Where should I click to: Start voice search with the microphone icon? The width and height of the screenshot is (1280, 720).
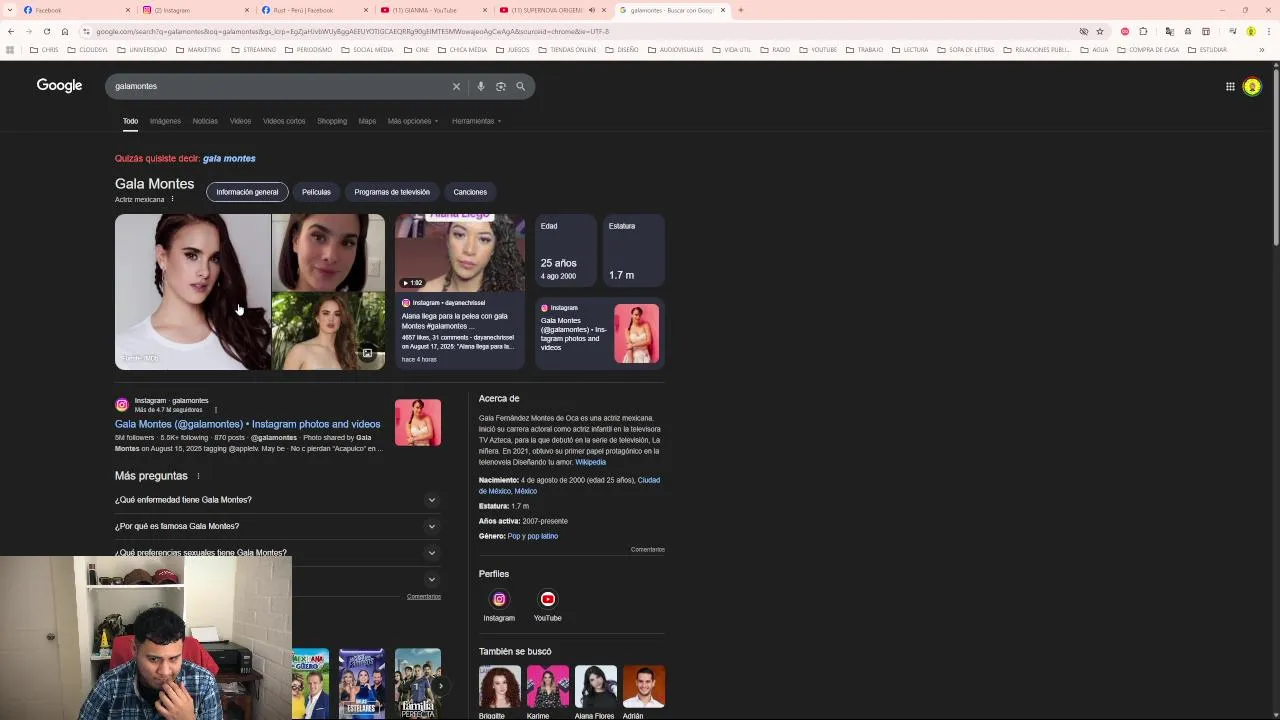(480, 86)
